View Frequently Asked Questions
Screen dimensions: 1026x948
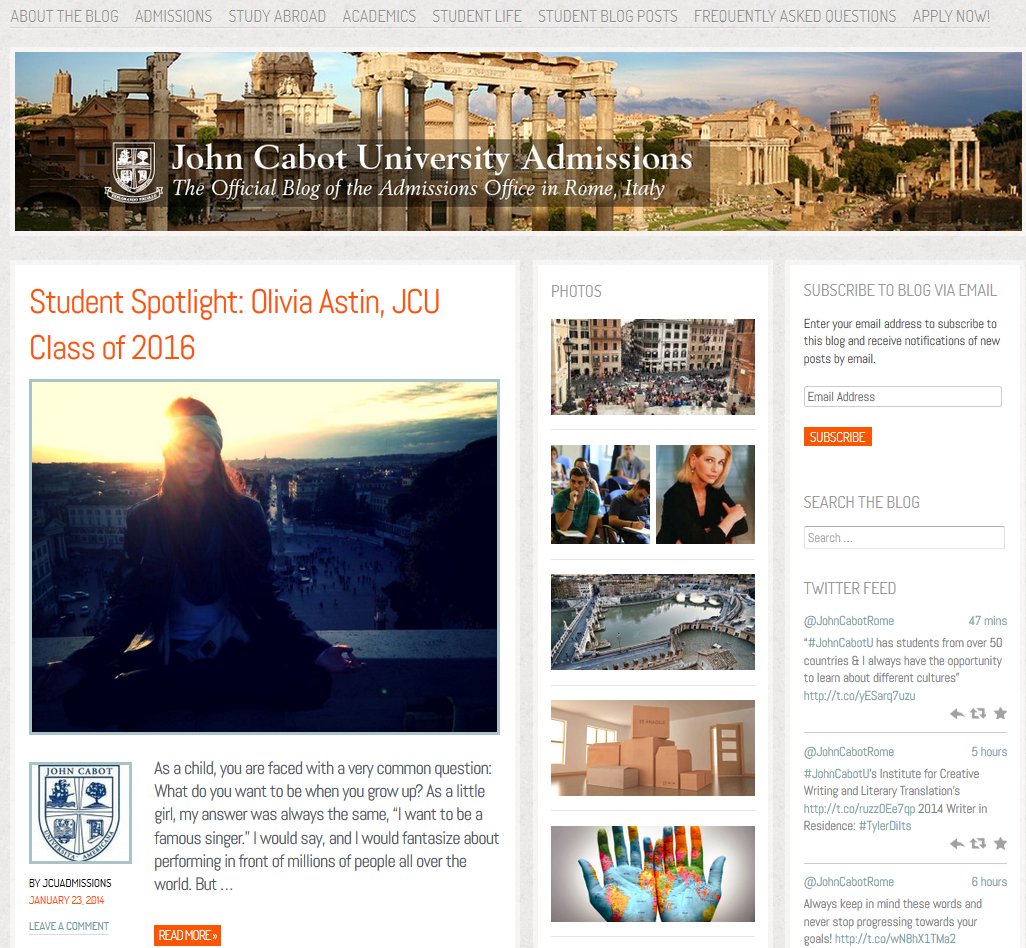tap(795, 16)
